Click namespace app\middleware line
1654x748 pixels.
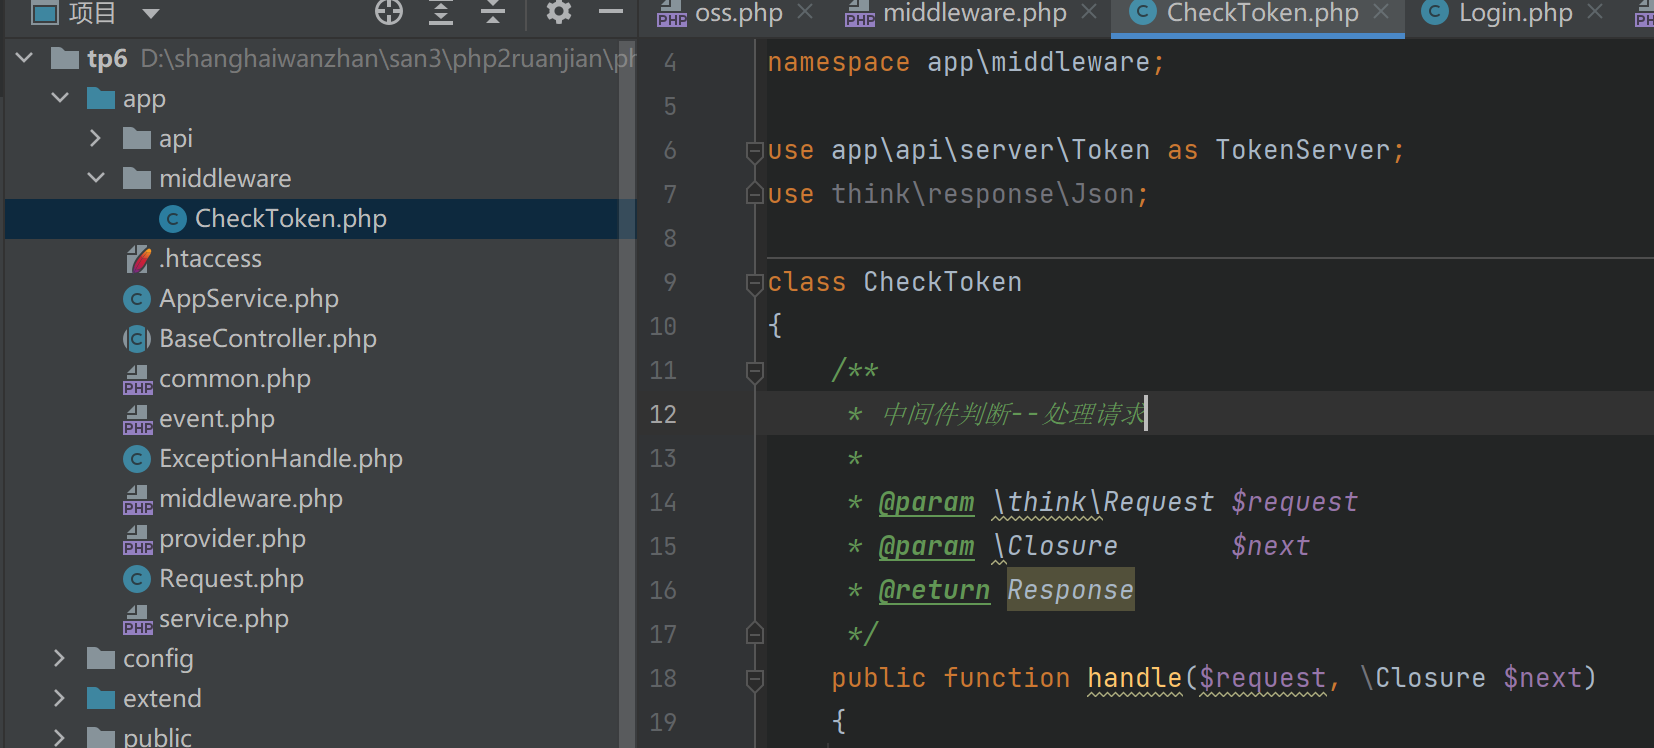coord(965,62)
